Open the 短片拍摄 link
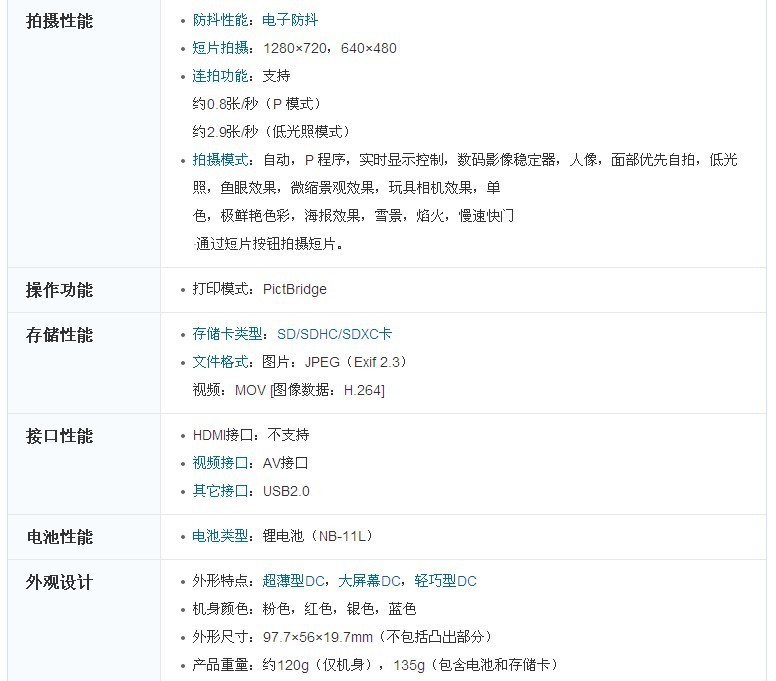Image resolution: width=776 pixels, height=681 pixels. tap(220, 48)
